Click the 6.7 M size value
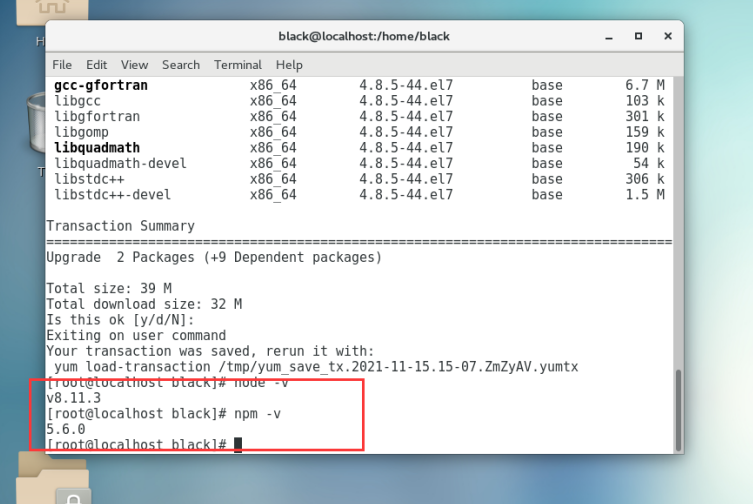This screenshot has height=504, width=753. tap(645, 86)
